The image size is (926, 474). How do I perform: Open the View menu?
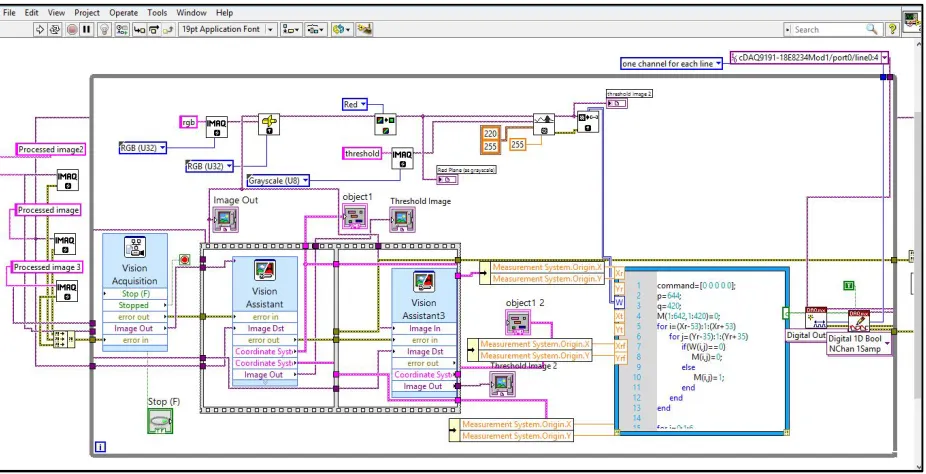(56, 12)
